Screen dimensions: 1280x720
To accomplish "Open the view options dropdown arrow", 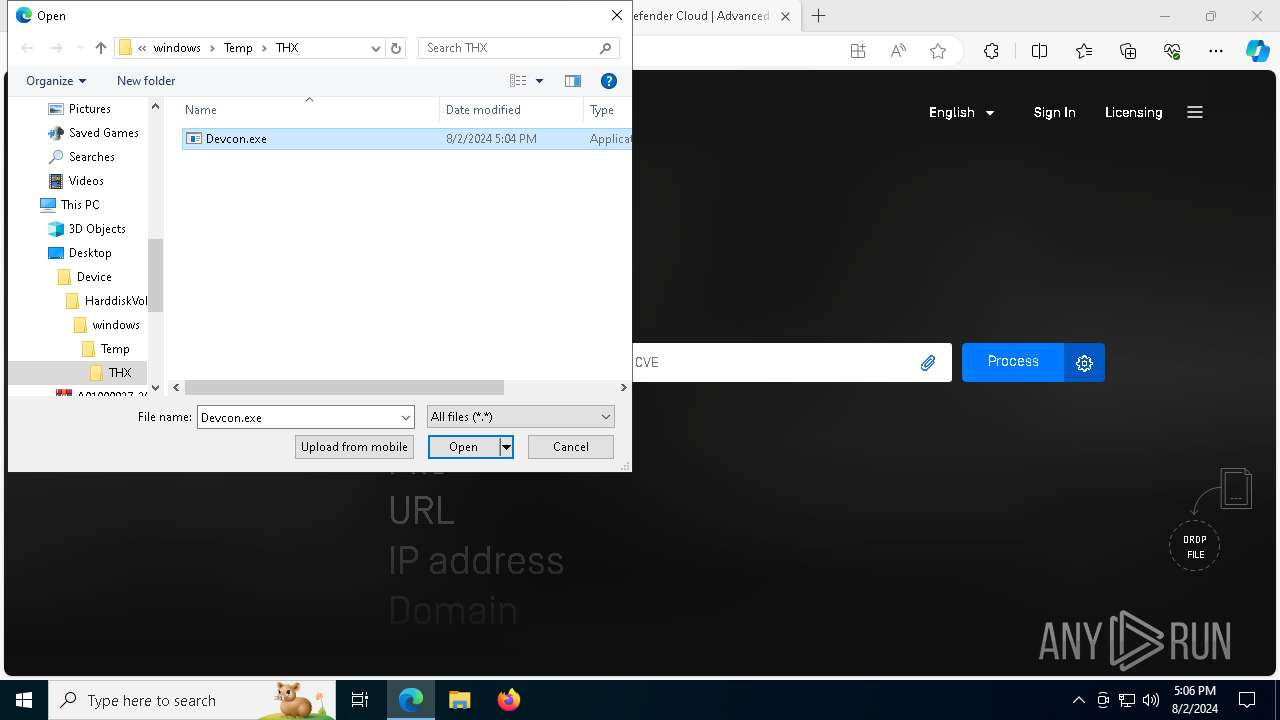I will click(x=539, y=81).
